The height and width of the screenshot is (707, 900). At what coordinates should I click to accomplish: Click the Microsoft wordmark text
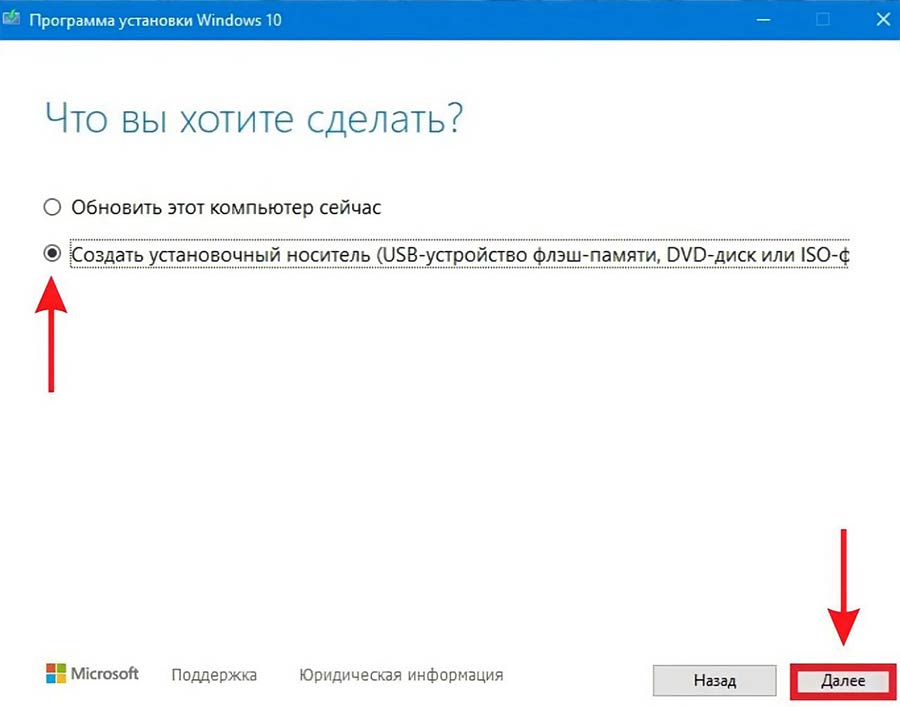coord(105,674)
